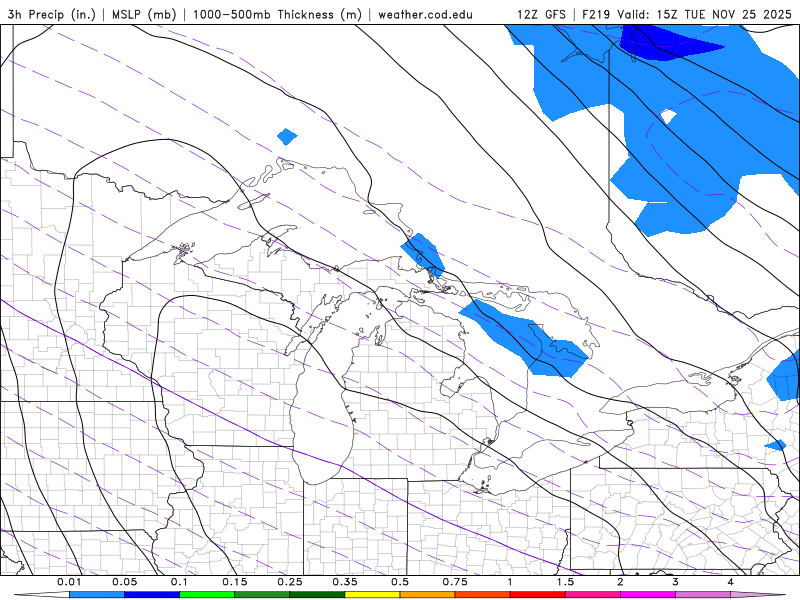This screenshot has height=600, width=800.
Task: Pick the orange color bar segment
Action: click(428, 595)
